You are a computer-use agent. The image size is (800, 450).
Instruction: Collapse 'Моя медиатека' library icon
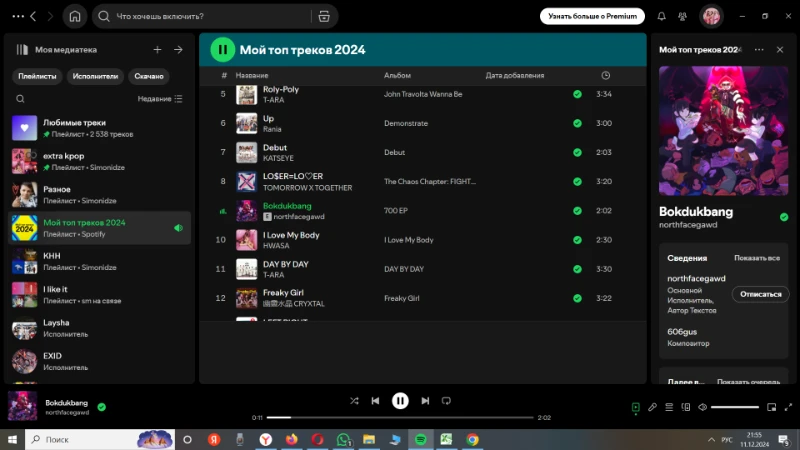pyautogui.click(x=22, y=49)
